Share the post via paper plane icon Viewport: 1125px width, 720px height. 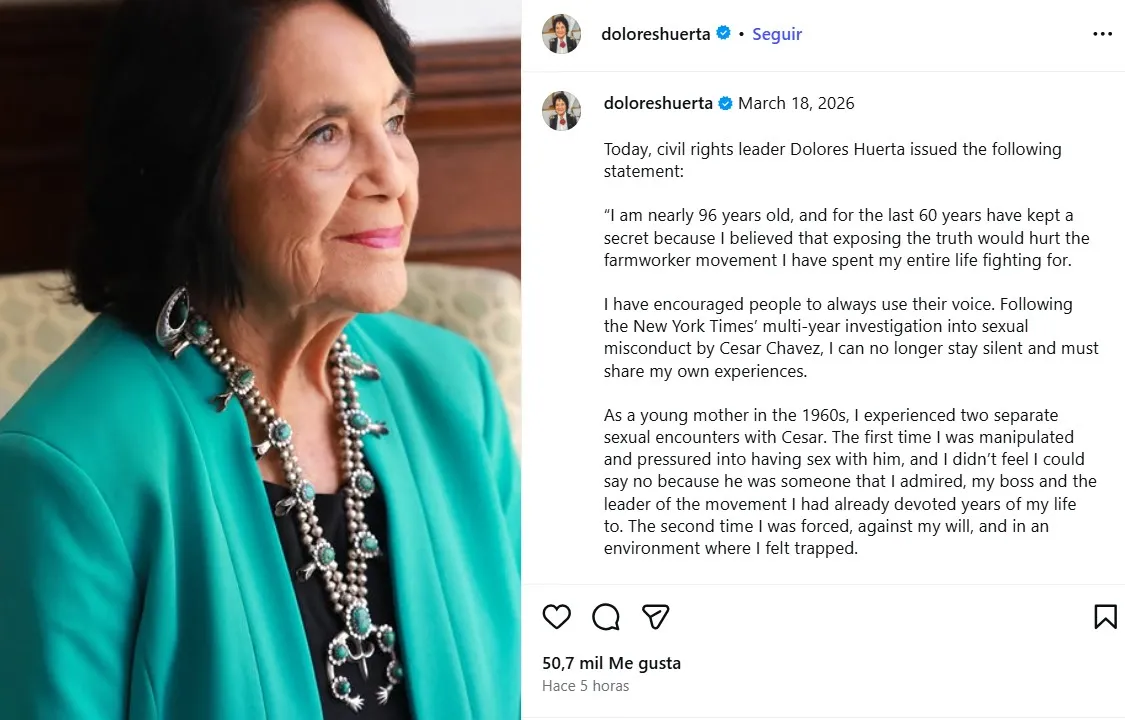tap(655, 616)
